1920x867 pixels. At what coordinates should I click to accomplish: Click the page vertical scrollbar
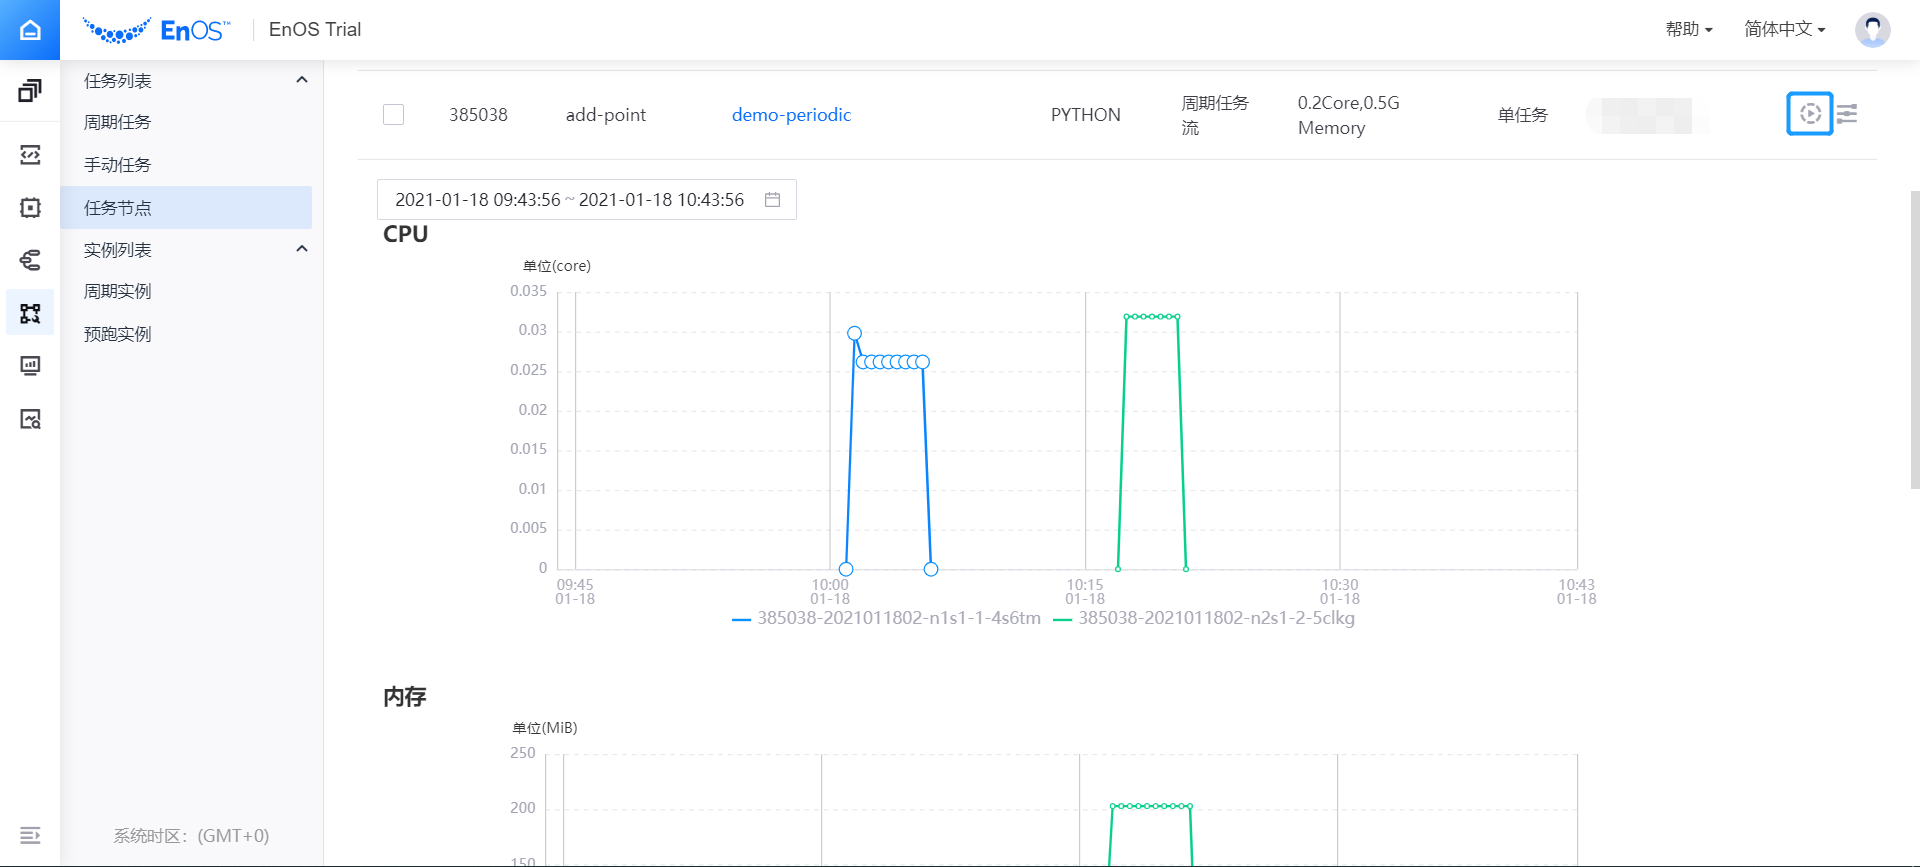[1914, 340]
